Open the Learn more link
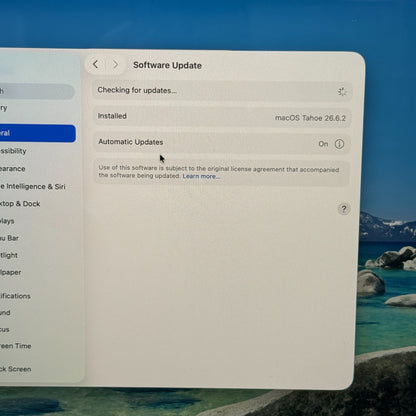416x416 pixels. click(x=201, y=176)
